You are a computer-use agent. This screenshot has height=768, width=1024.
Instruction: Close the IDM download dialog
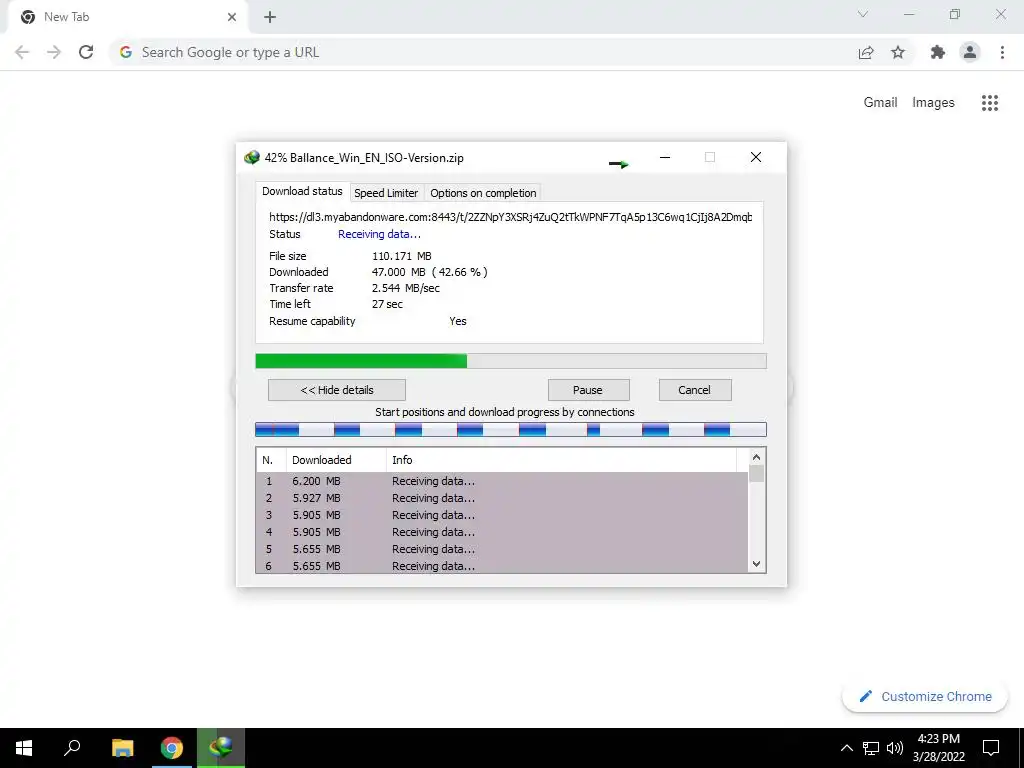click(756, 157)
